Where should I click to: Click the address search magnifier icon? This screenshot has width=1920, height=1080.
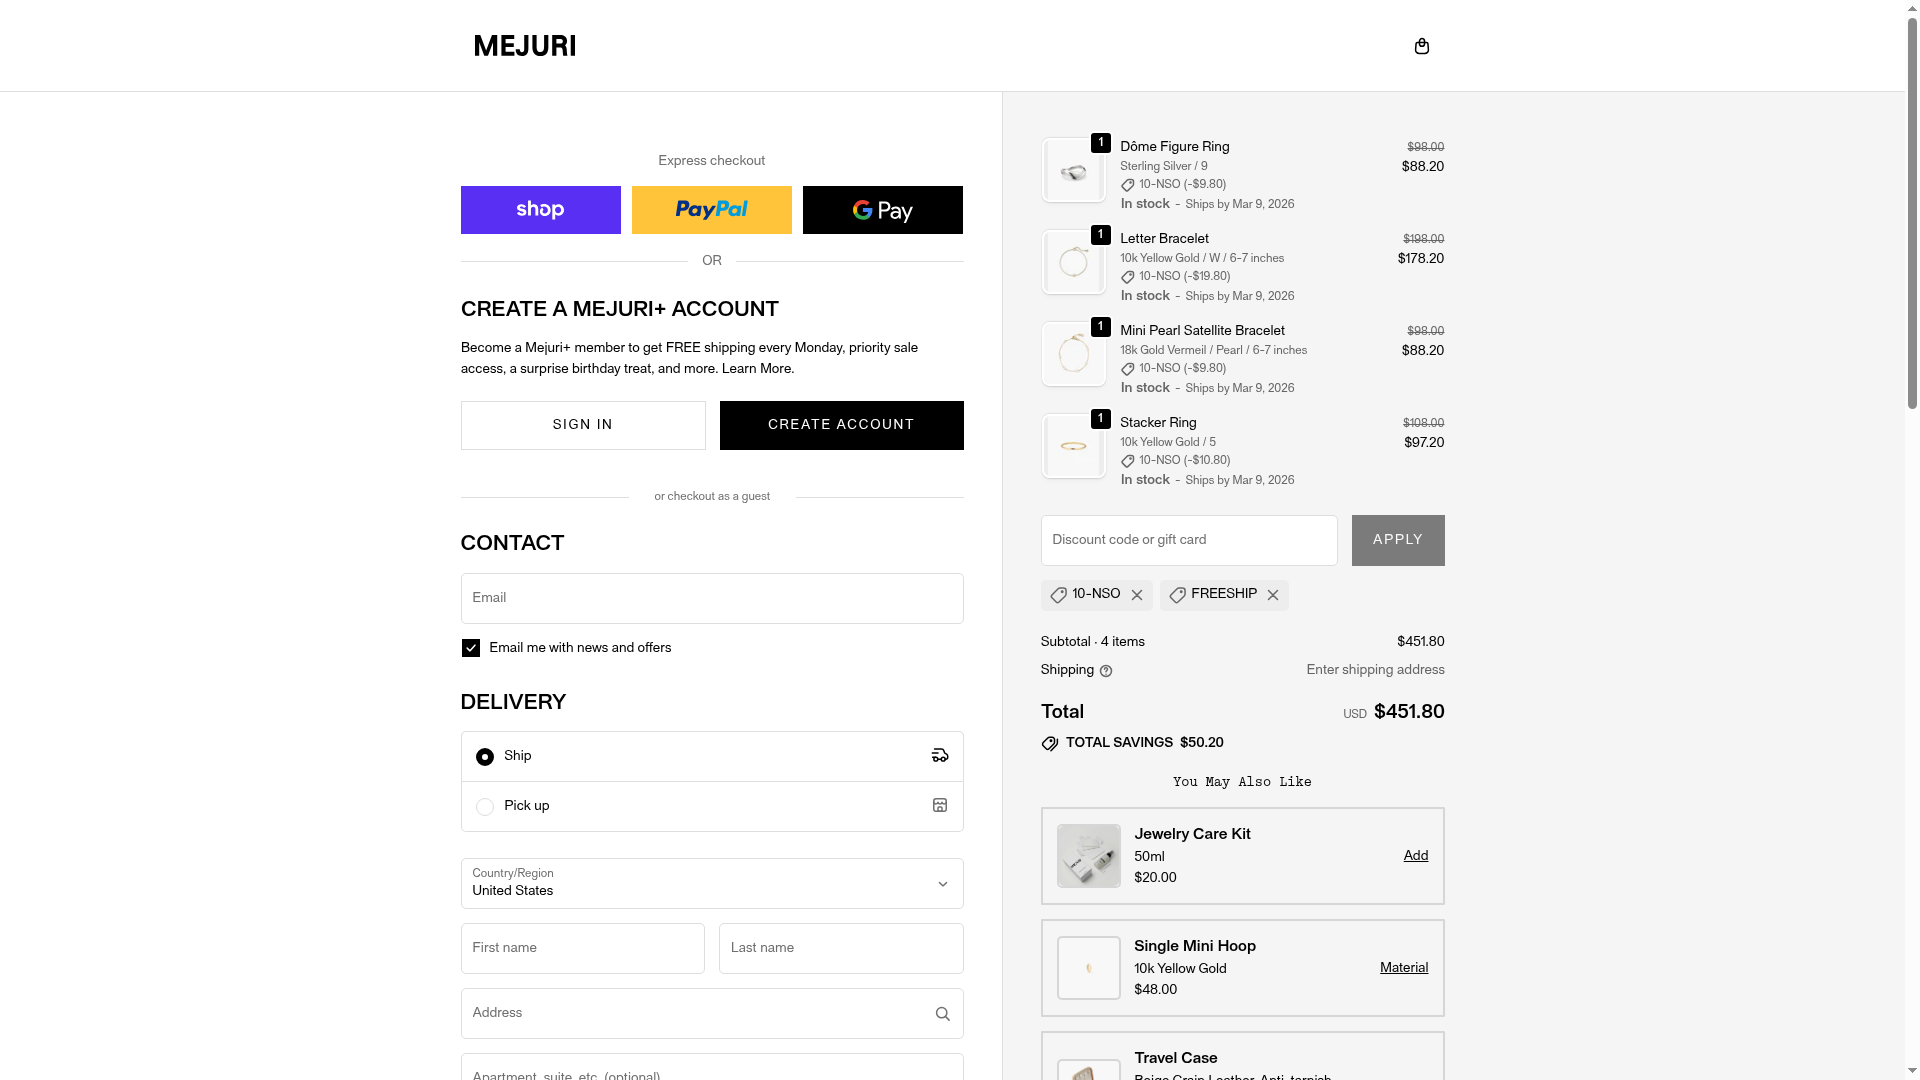(942, 1014)
